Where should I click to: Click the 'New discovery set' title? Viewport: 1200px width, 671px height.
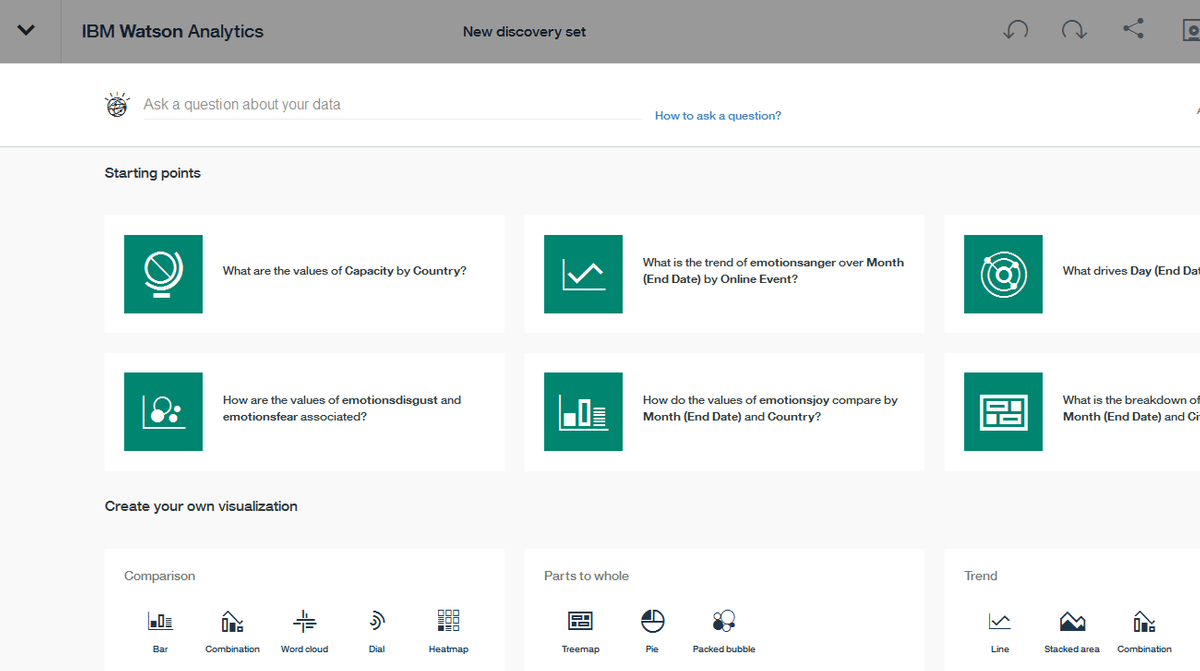point(524,32)
